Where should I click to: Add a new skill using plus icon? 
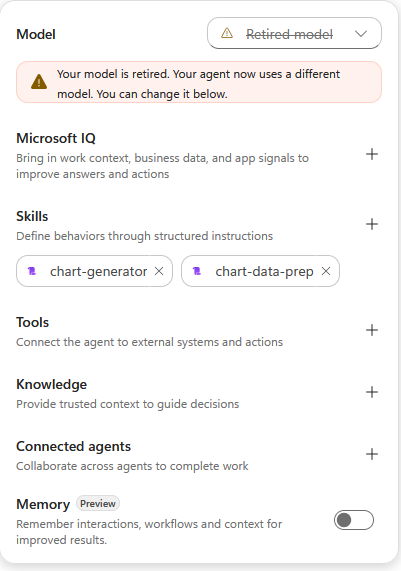click(x=371, y=224)
